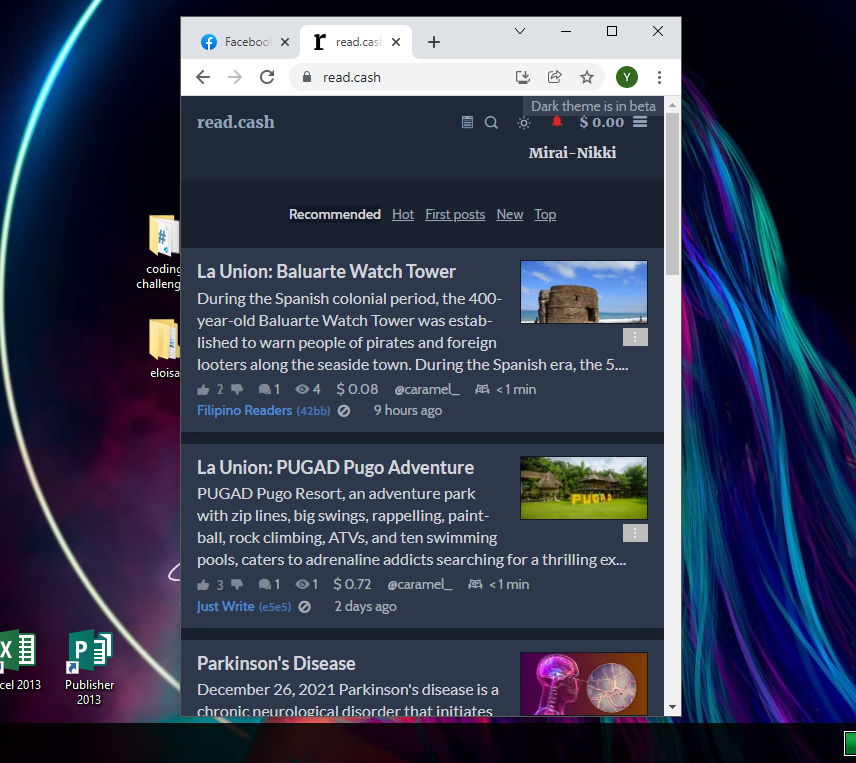Click the 9 hours ago timestamp

(408, 411)
